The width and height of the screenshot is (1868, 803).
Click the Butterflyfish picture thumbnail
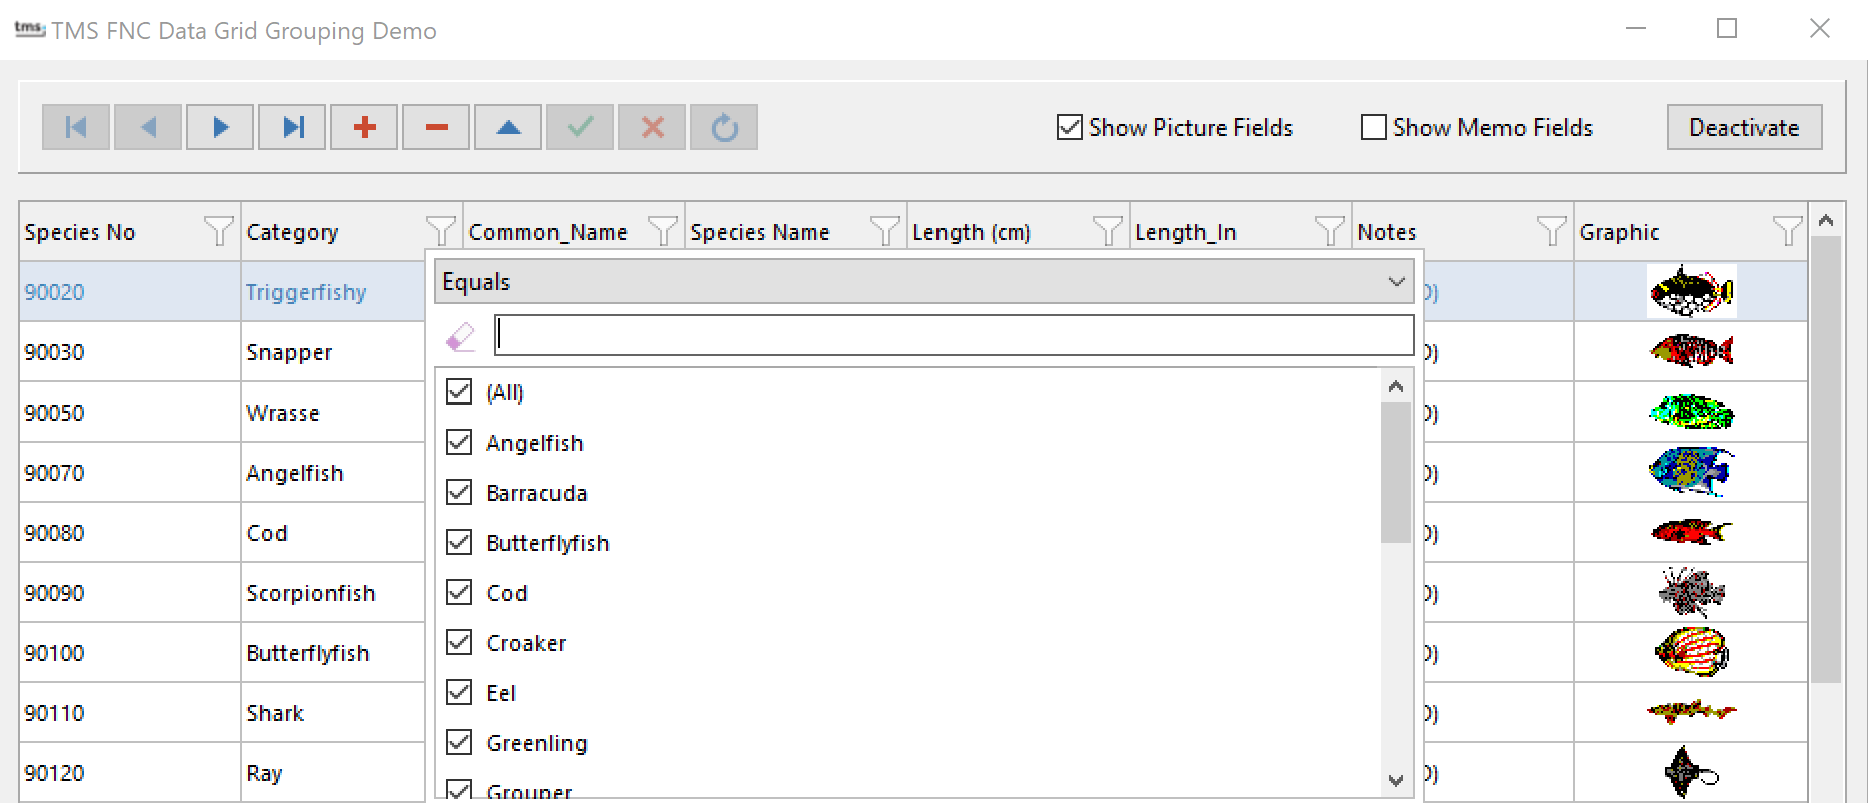click(x=1691, y=651)
